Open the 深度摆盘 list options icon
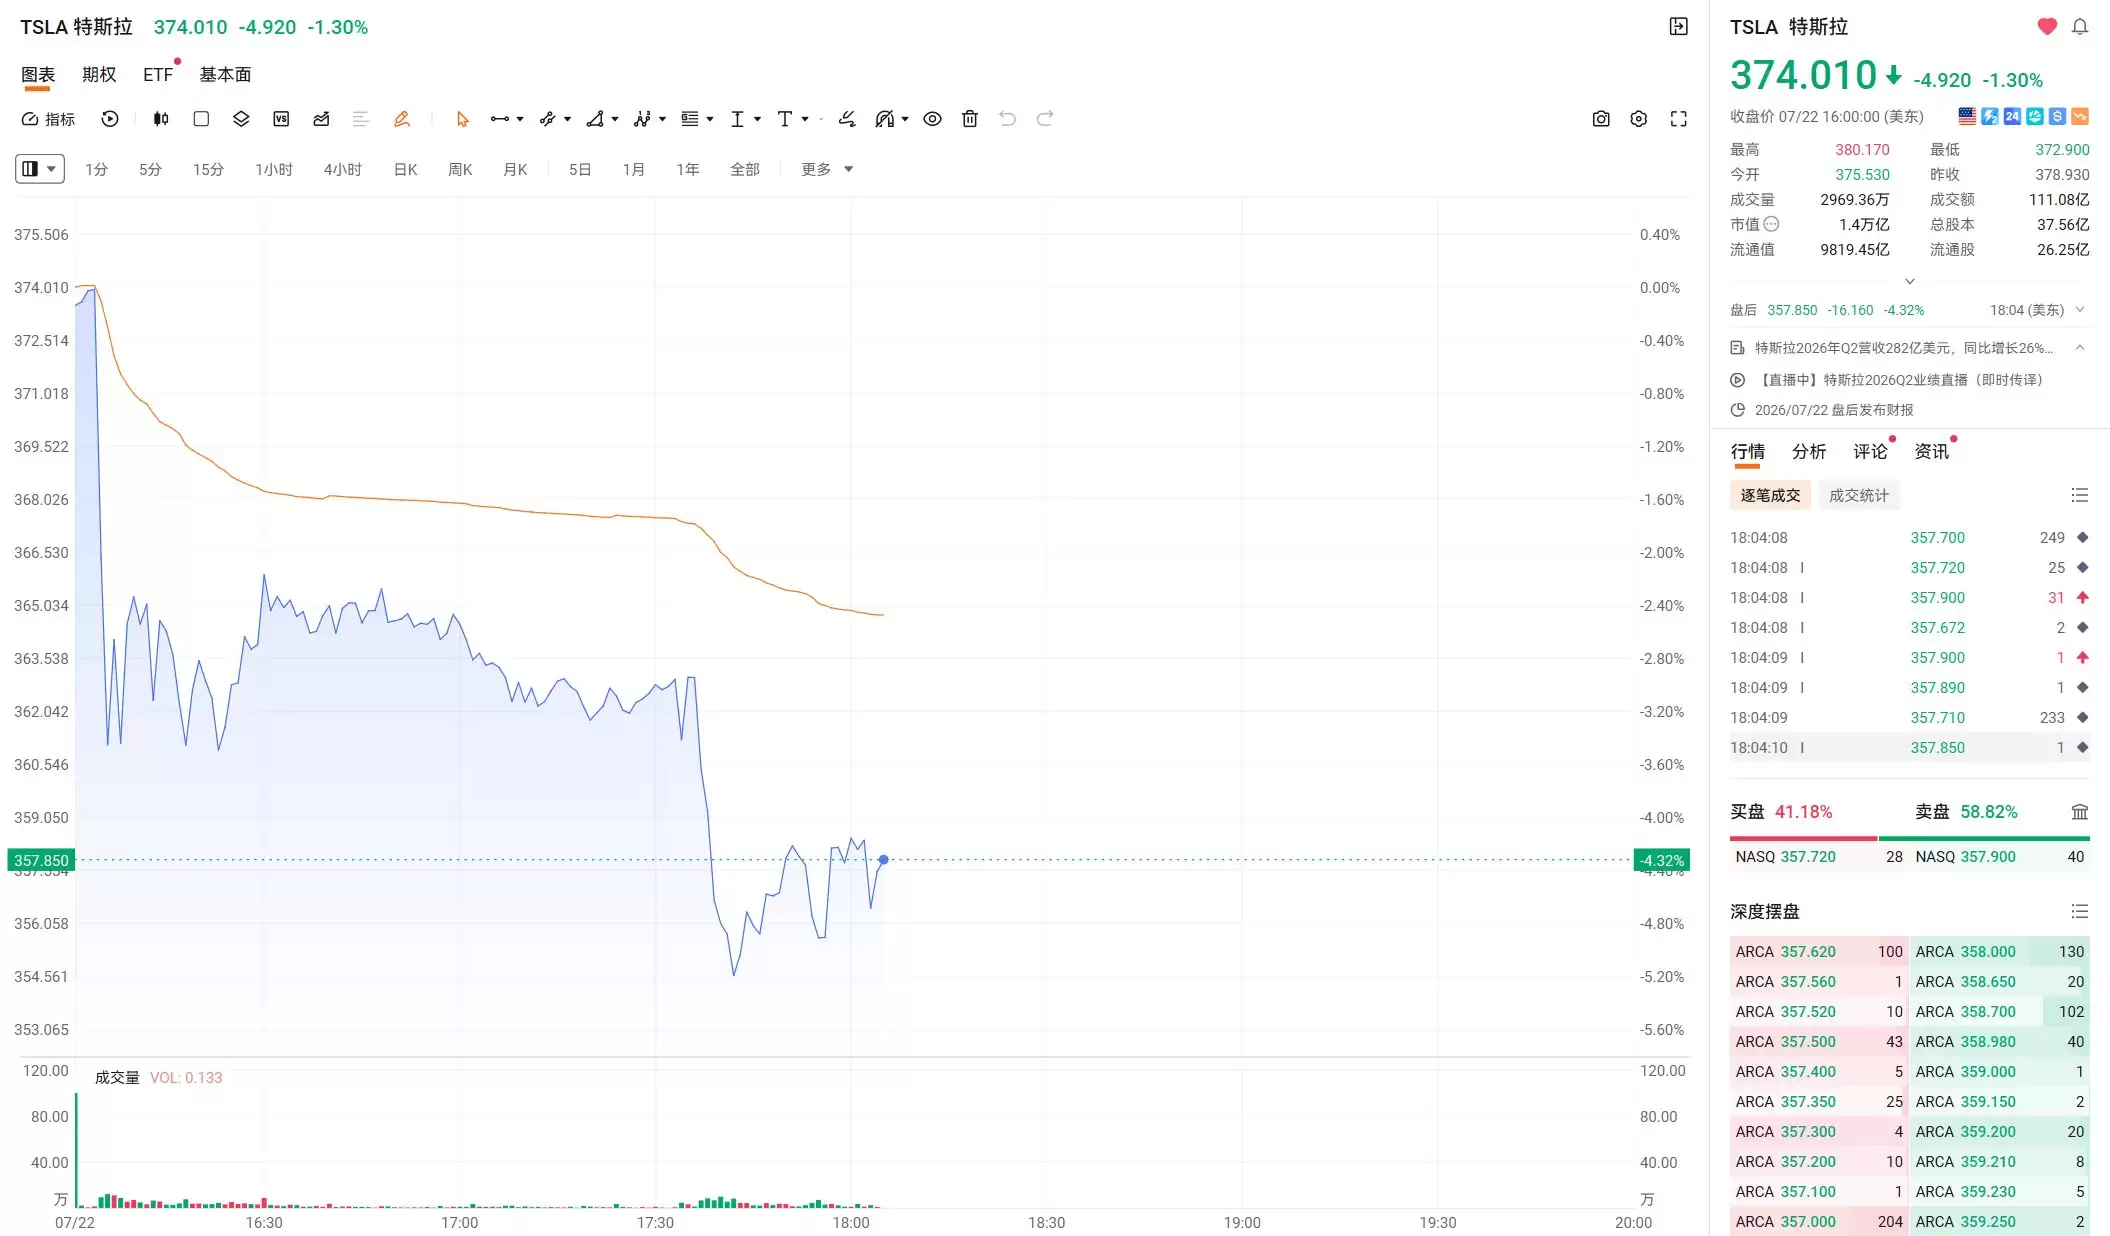Viewport: 2110px width, 1236px height. 2080,912
